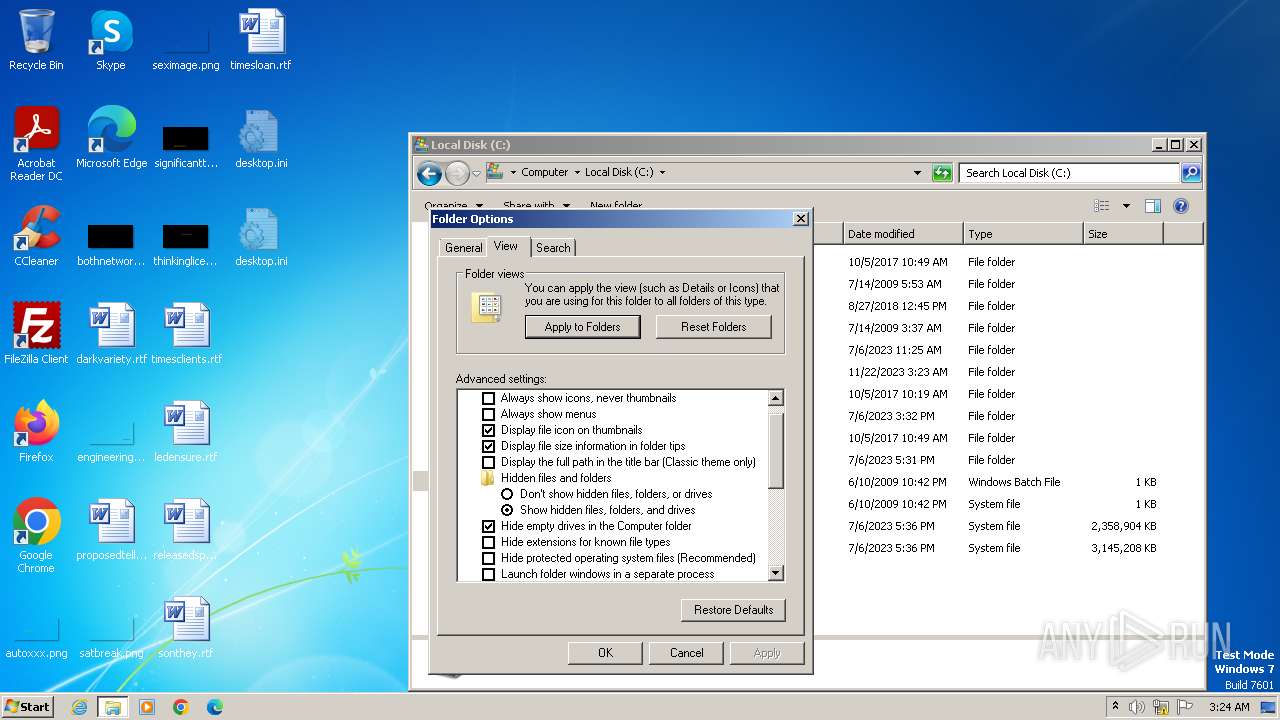
Task: Select the sonthey.rtf file icon
Action: click(186, 628)
